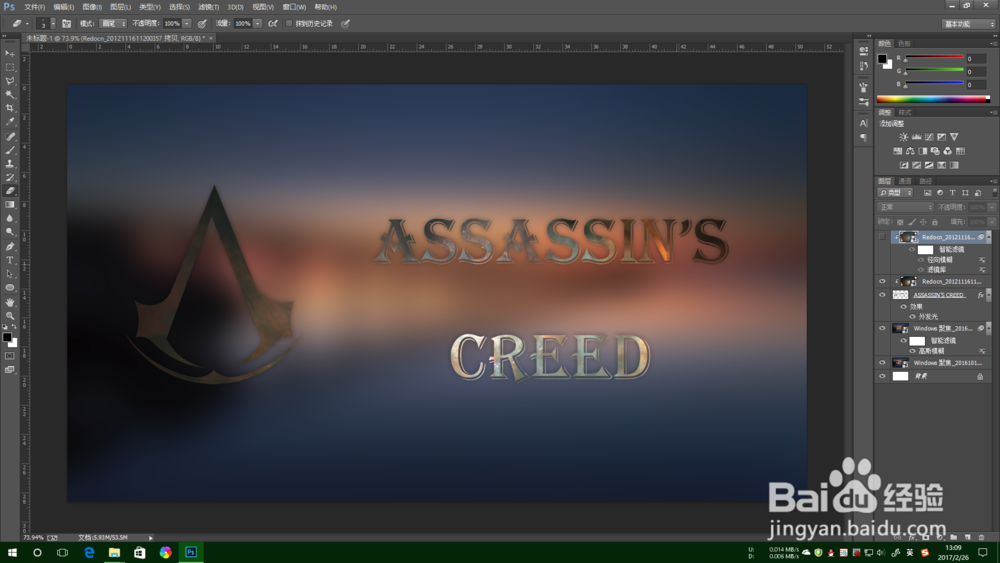The height and width of the screenshot is (563, 1000).
Task: Select the Dodge tool
Action: (x=10, y=231)
